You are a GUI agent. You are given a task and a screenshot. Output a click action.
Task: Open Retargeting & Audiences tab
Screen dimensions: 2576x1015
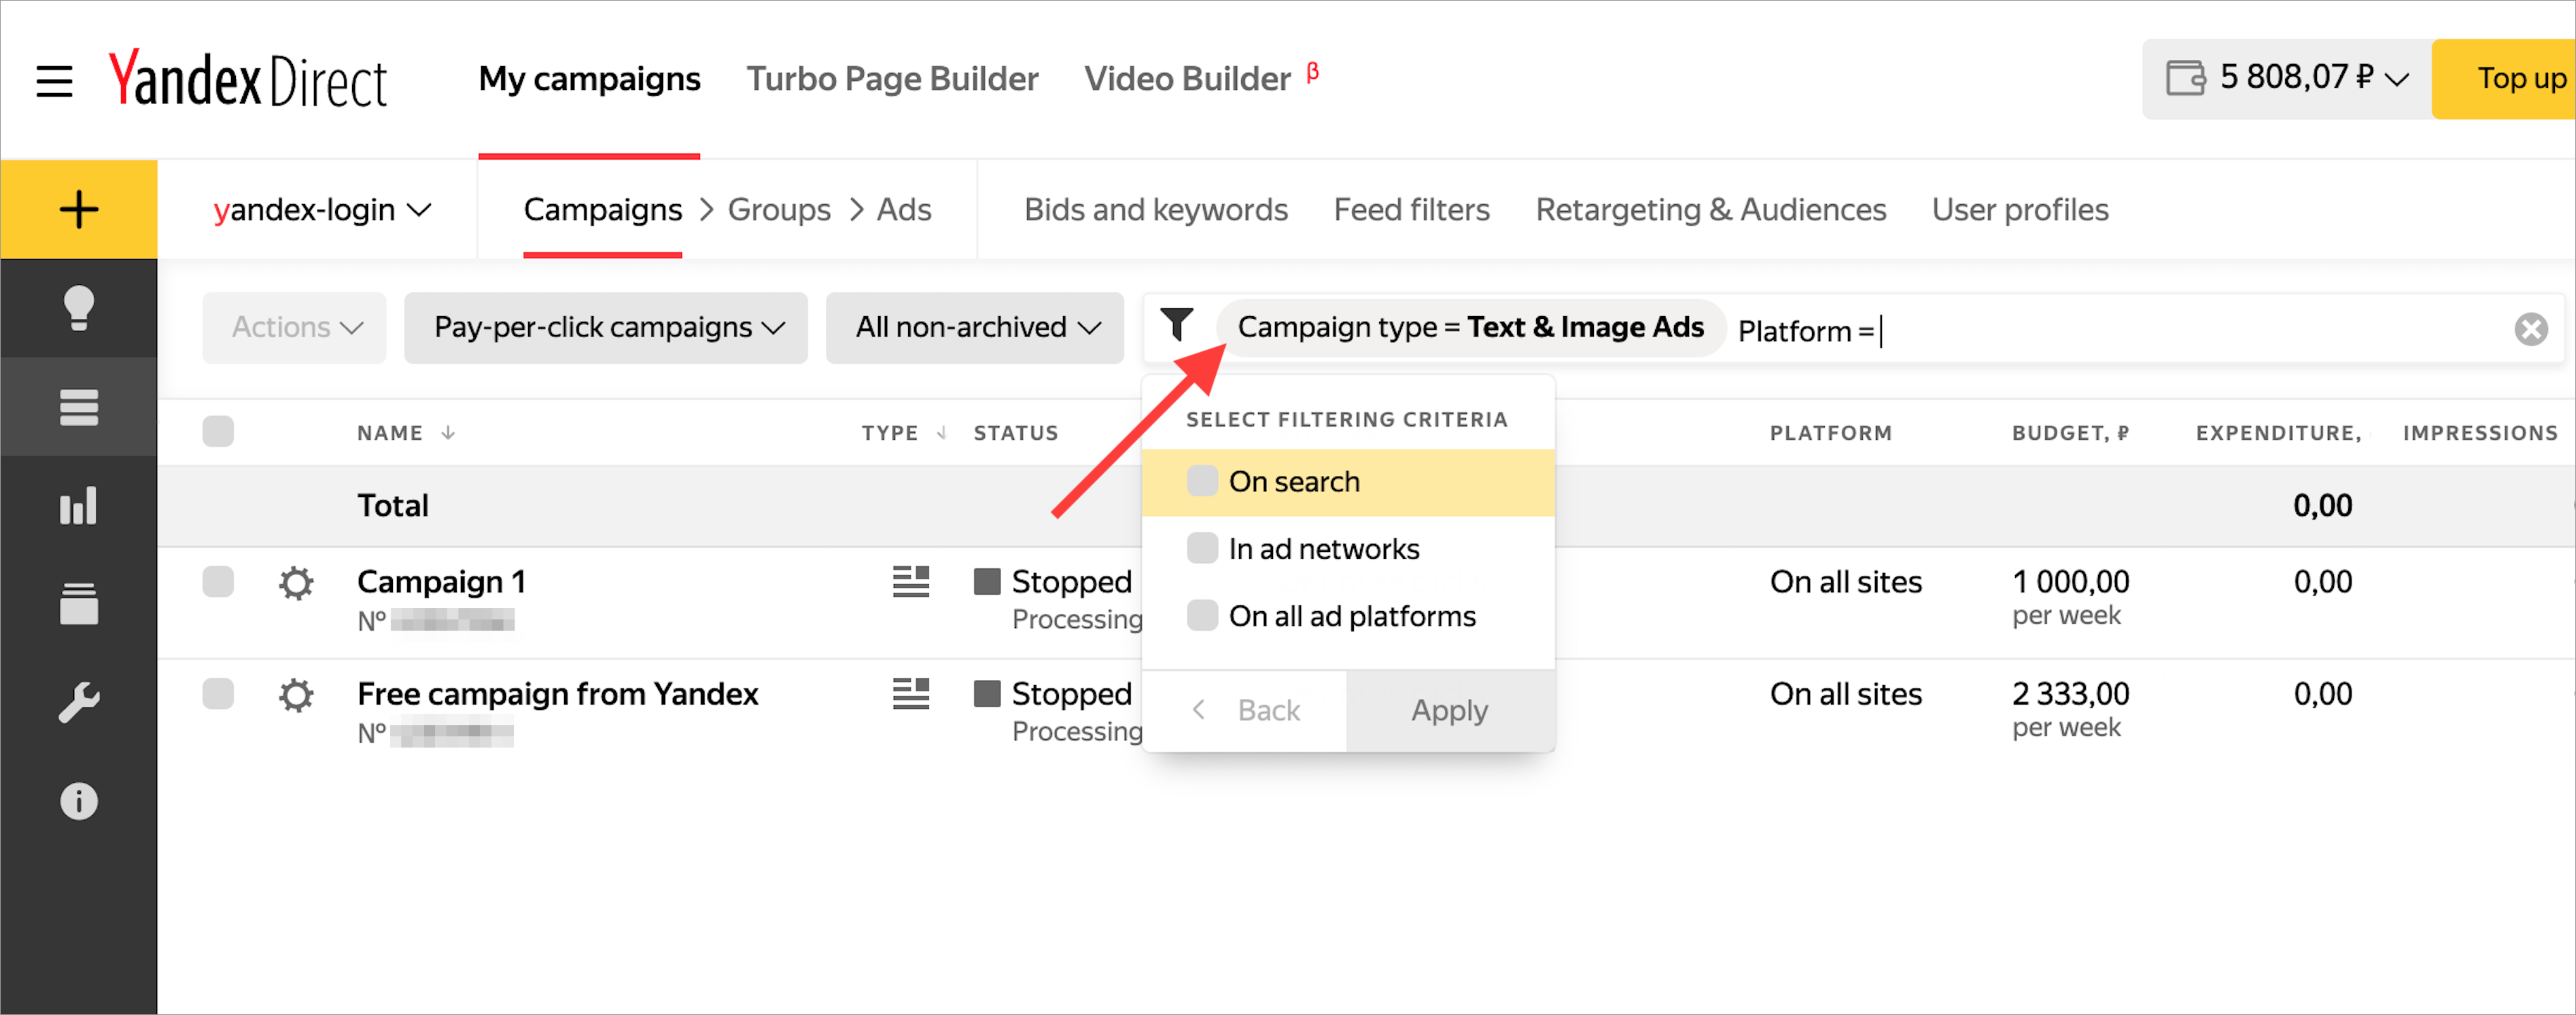1711,210
